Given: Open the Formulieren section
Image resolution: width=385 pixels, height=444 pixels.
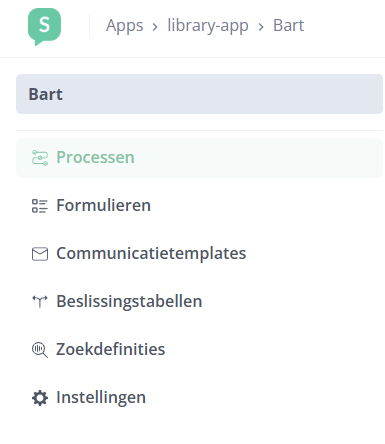Looking at the screenshot, I should (x=103, y=205).
